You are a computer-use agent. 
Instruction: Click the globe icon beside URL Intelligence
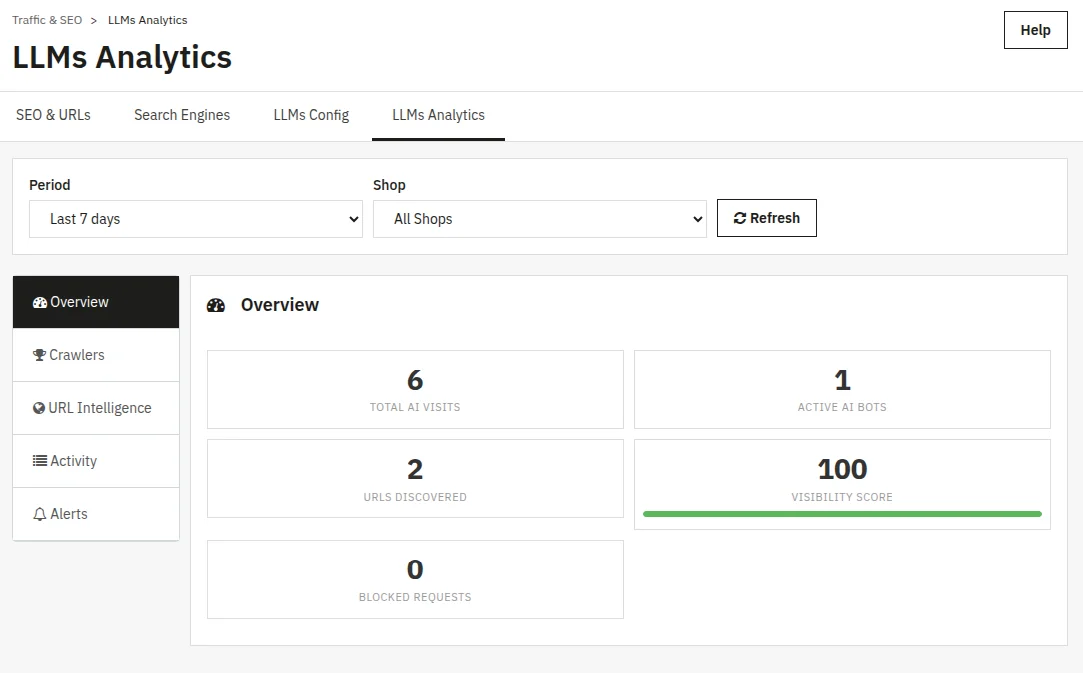pos(39,408)
